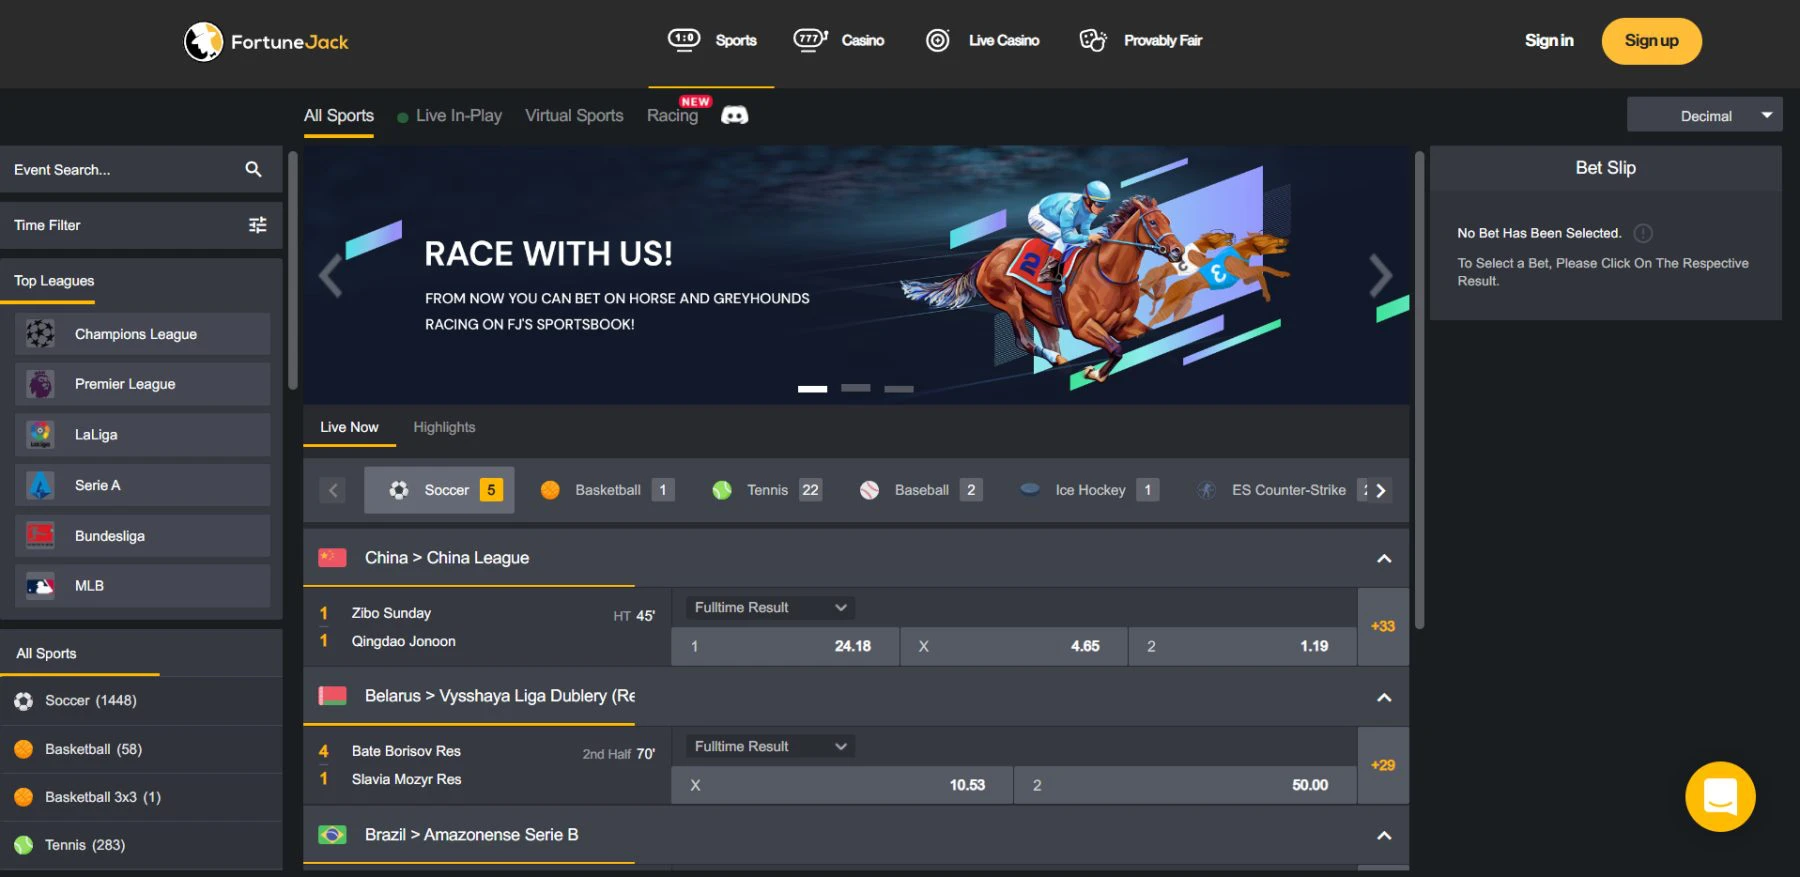The image size is (1800, 877).
Task: Click the Sign up button
Action: point(1652,41)
